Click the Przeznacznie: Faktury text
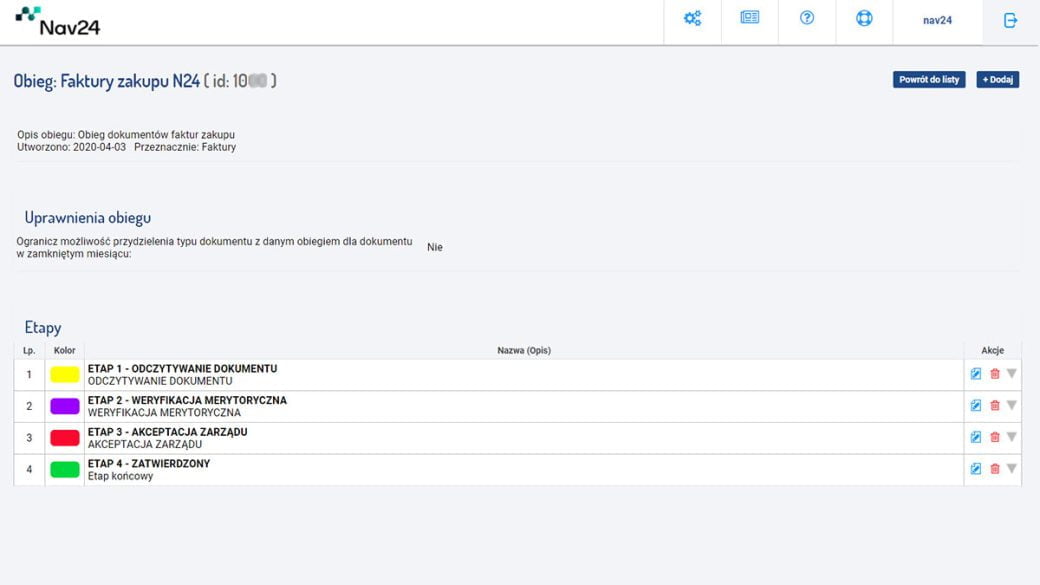Screen dimensions: 1040x585 pos(185,147)
